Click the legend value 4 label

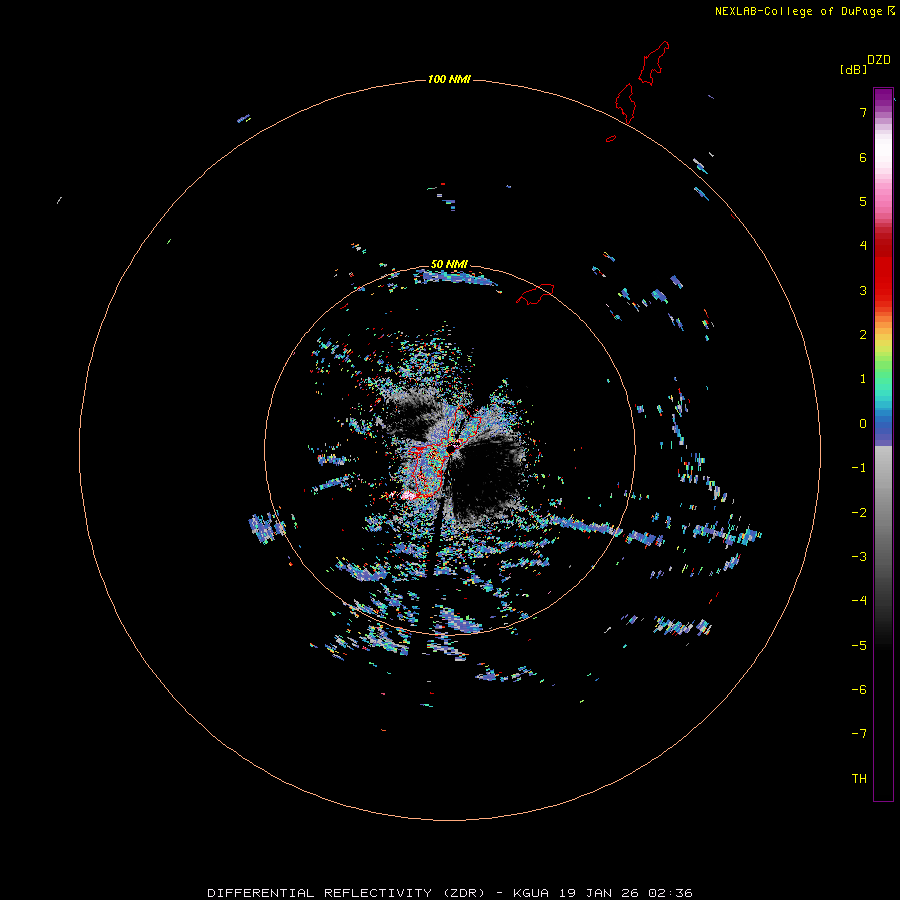[863, 246]
